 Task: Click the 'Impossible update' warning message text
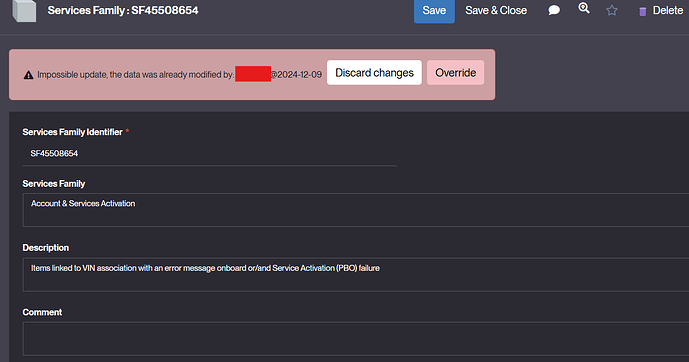(x=135, y=75)
